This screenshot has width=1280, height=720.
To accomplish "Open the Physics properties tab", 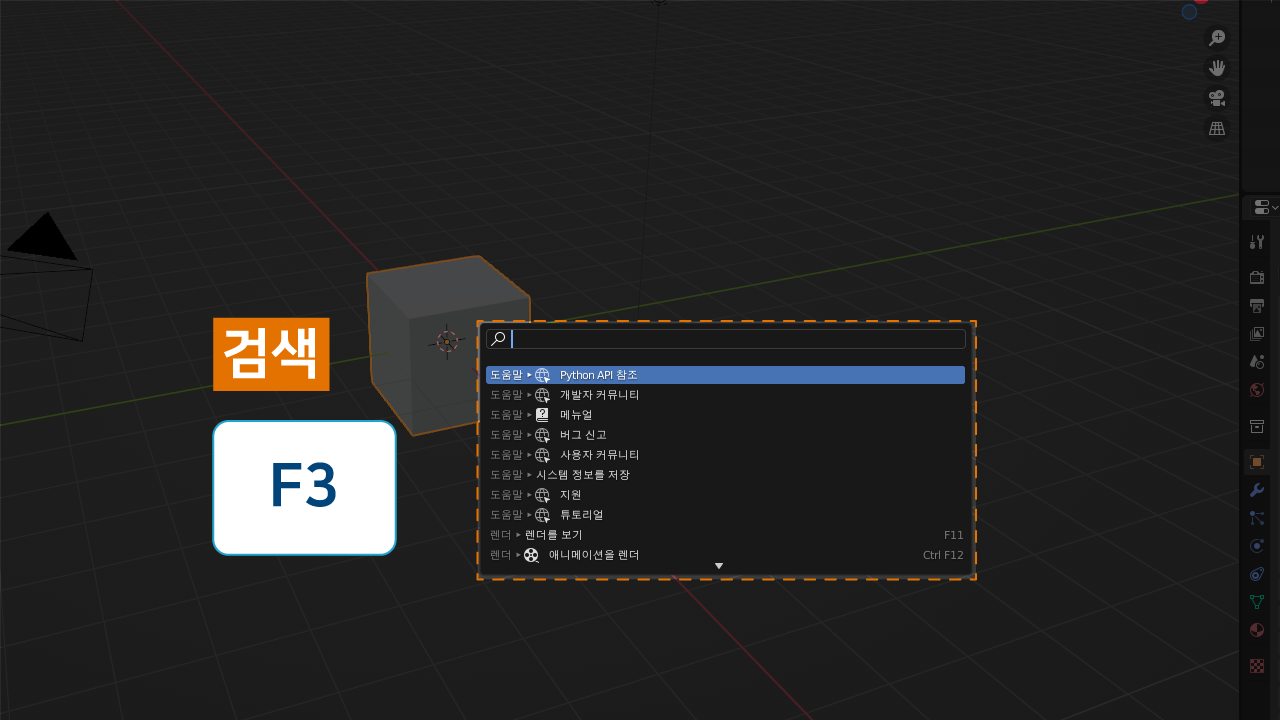I will 1257,545.
